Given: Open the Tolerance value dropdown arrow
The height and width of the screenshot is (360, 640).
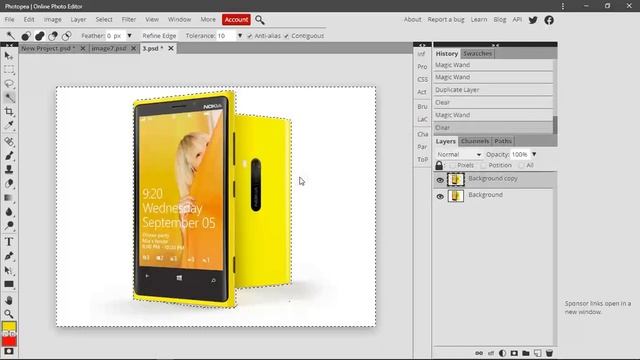Looking at the screenshot, I should 240,36.
